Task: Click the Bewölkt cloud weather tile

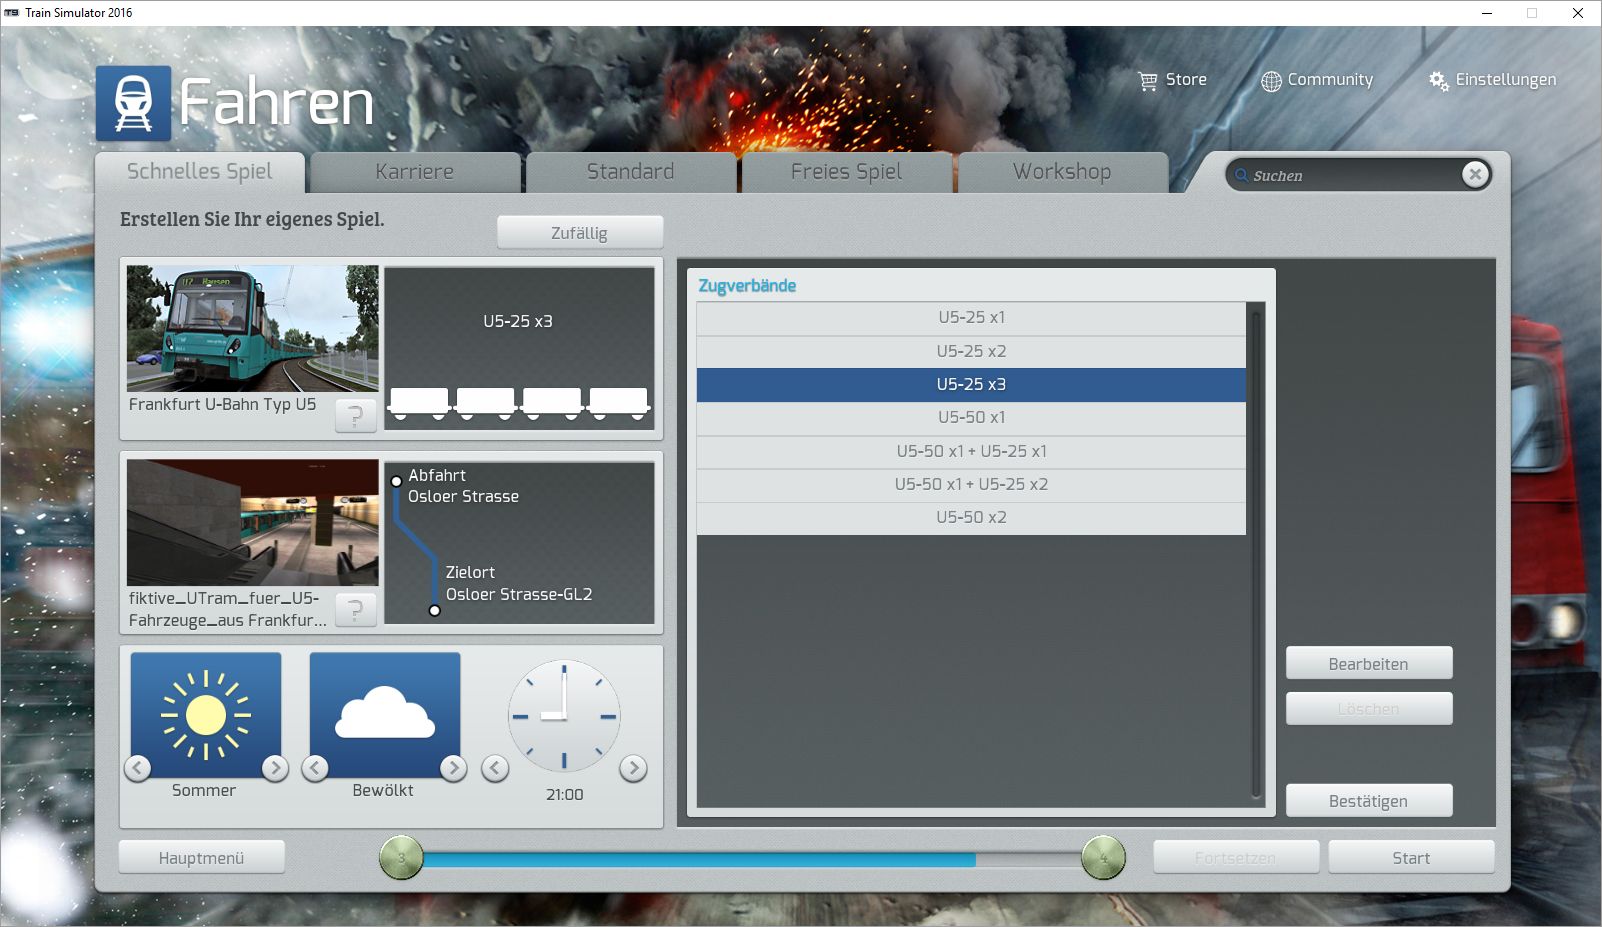Action: point(385,715)
